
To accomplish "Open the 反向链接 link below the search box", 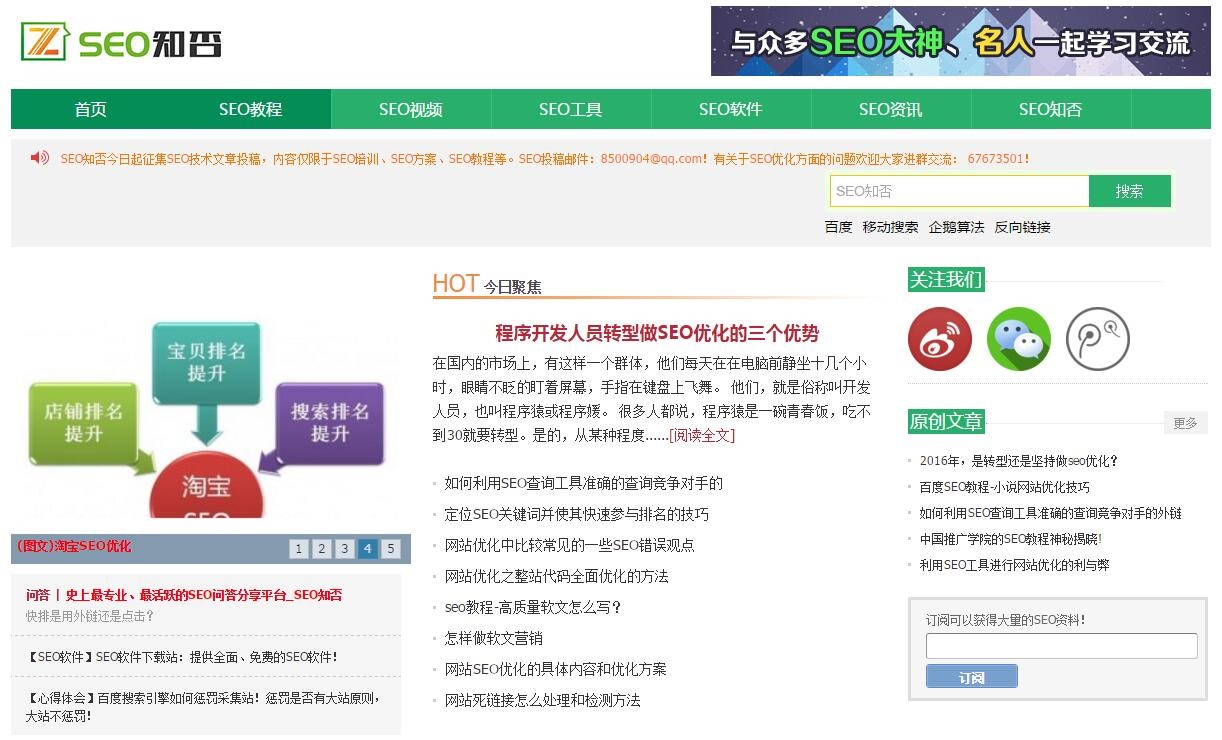I will pos(1021,227).
